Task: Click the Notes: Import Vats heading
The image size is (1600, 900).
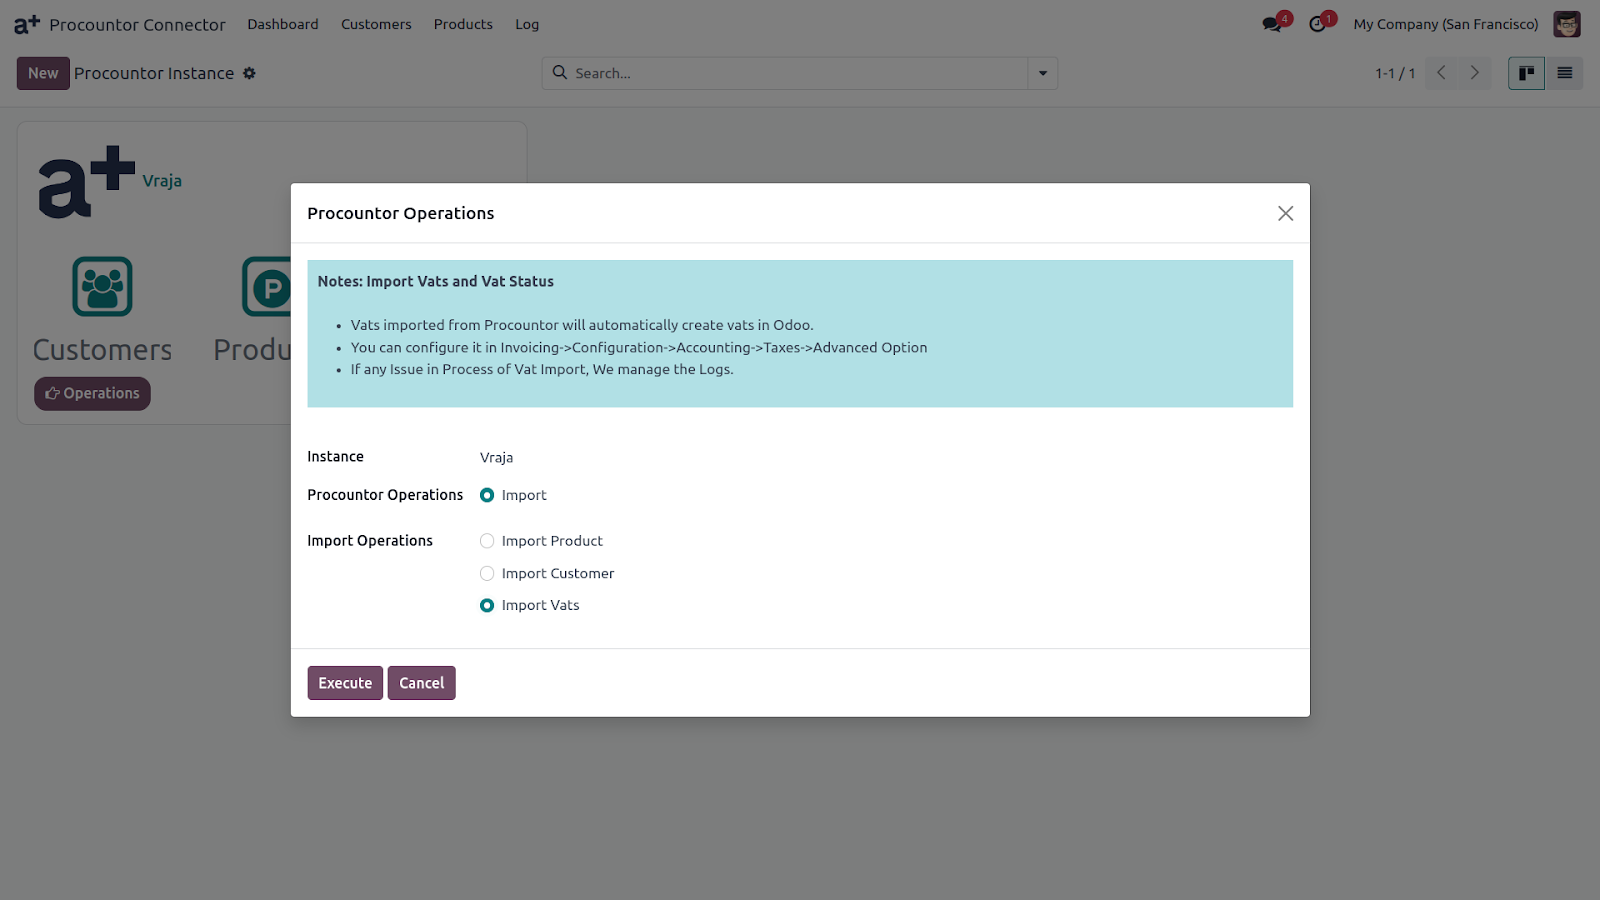Action: pyautogui.click(x=436, y=281)
